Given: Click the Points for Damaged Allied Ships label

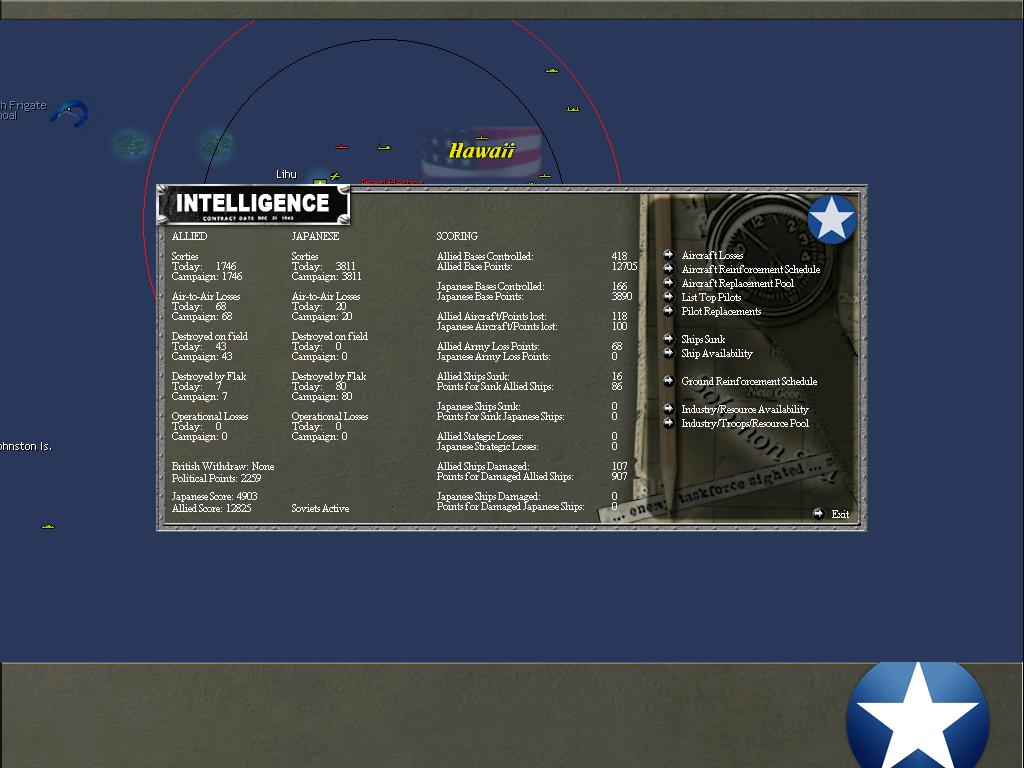Looking at the screenshot, I should pyautogui.click(x=505, y=476).
